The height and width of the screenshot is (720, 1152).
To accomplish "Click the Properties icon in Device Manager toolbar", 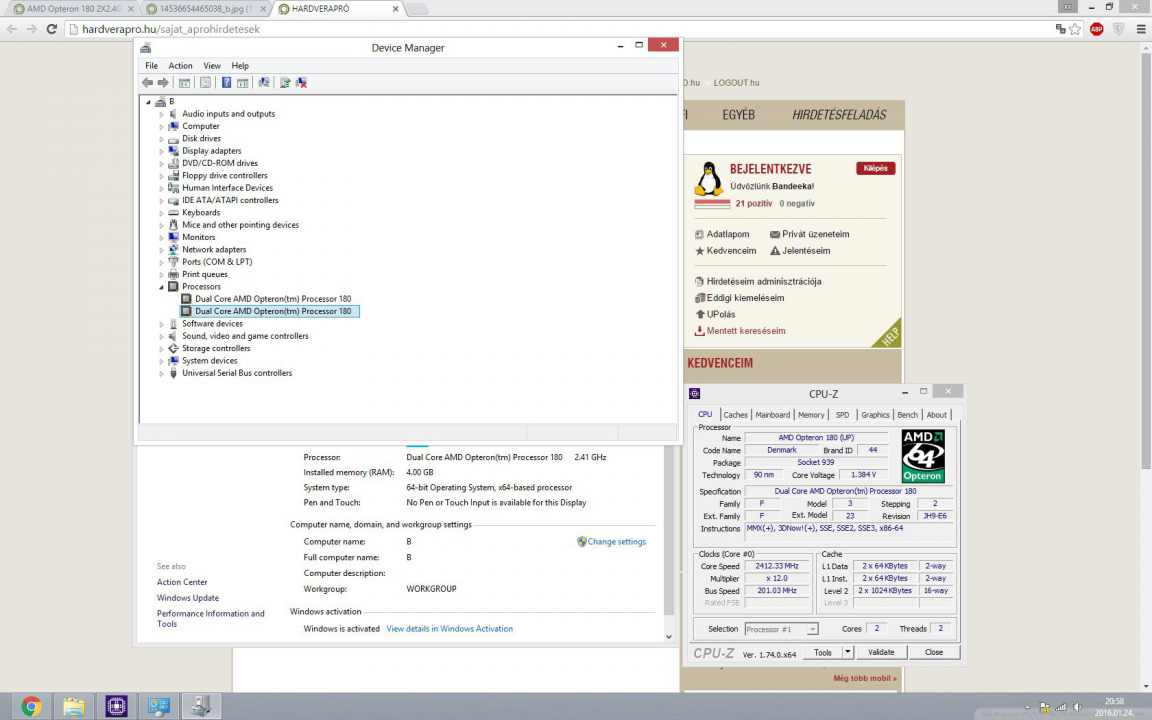I will point(206,83).
